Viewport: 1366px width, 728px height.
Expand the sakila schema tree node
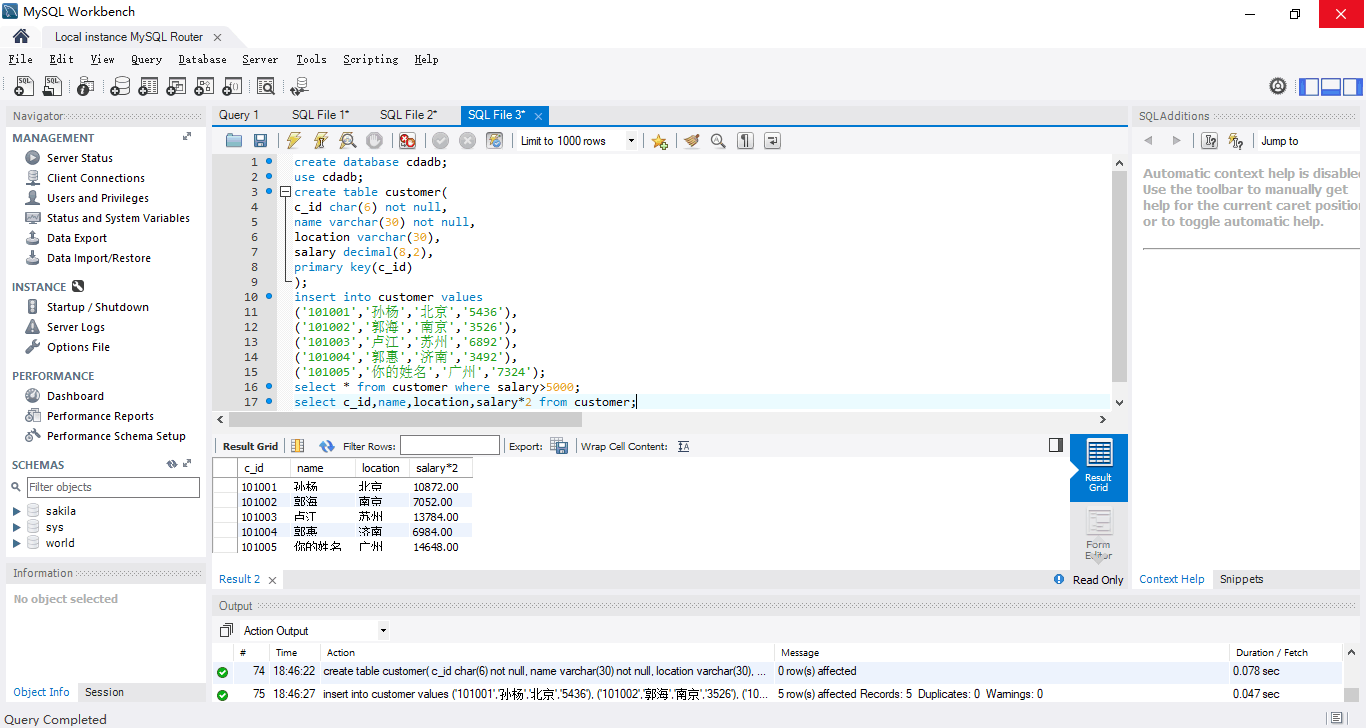tap(16, 511)
